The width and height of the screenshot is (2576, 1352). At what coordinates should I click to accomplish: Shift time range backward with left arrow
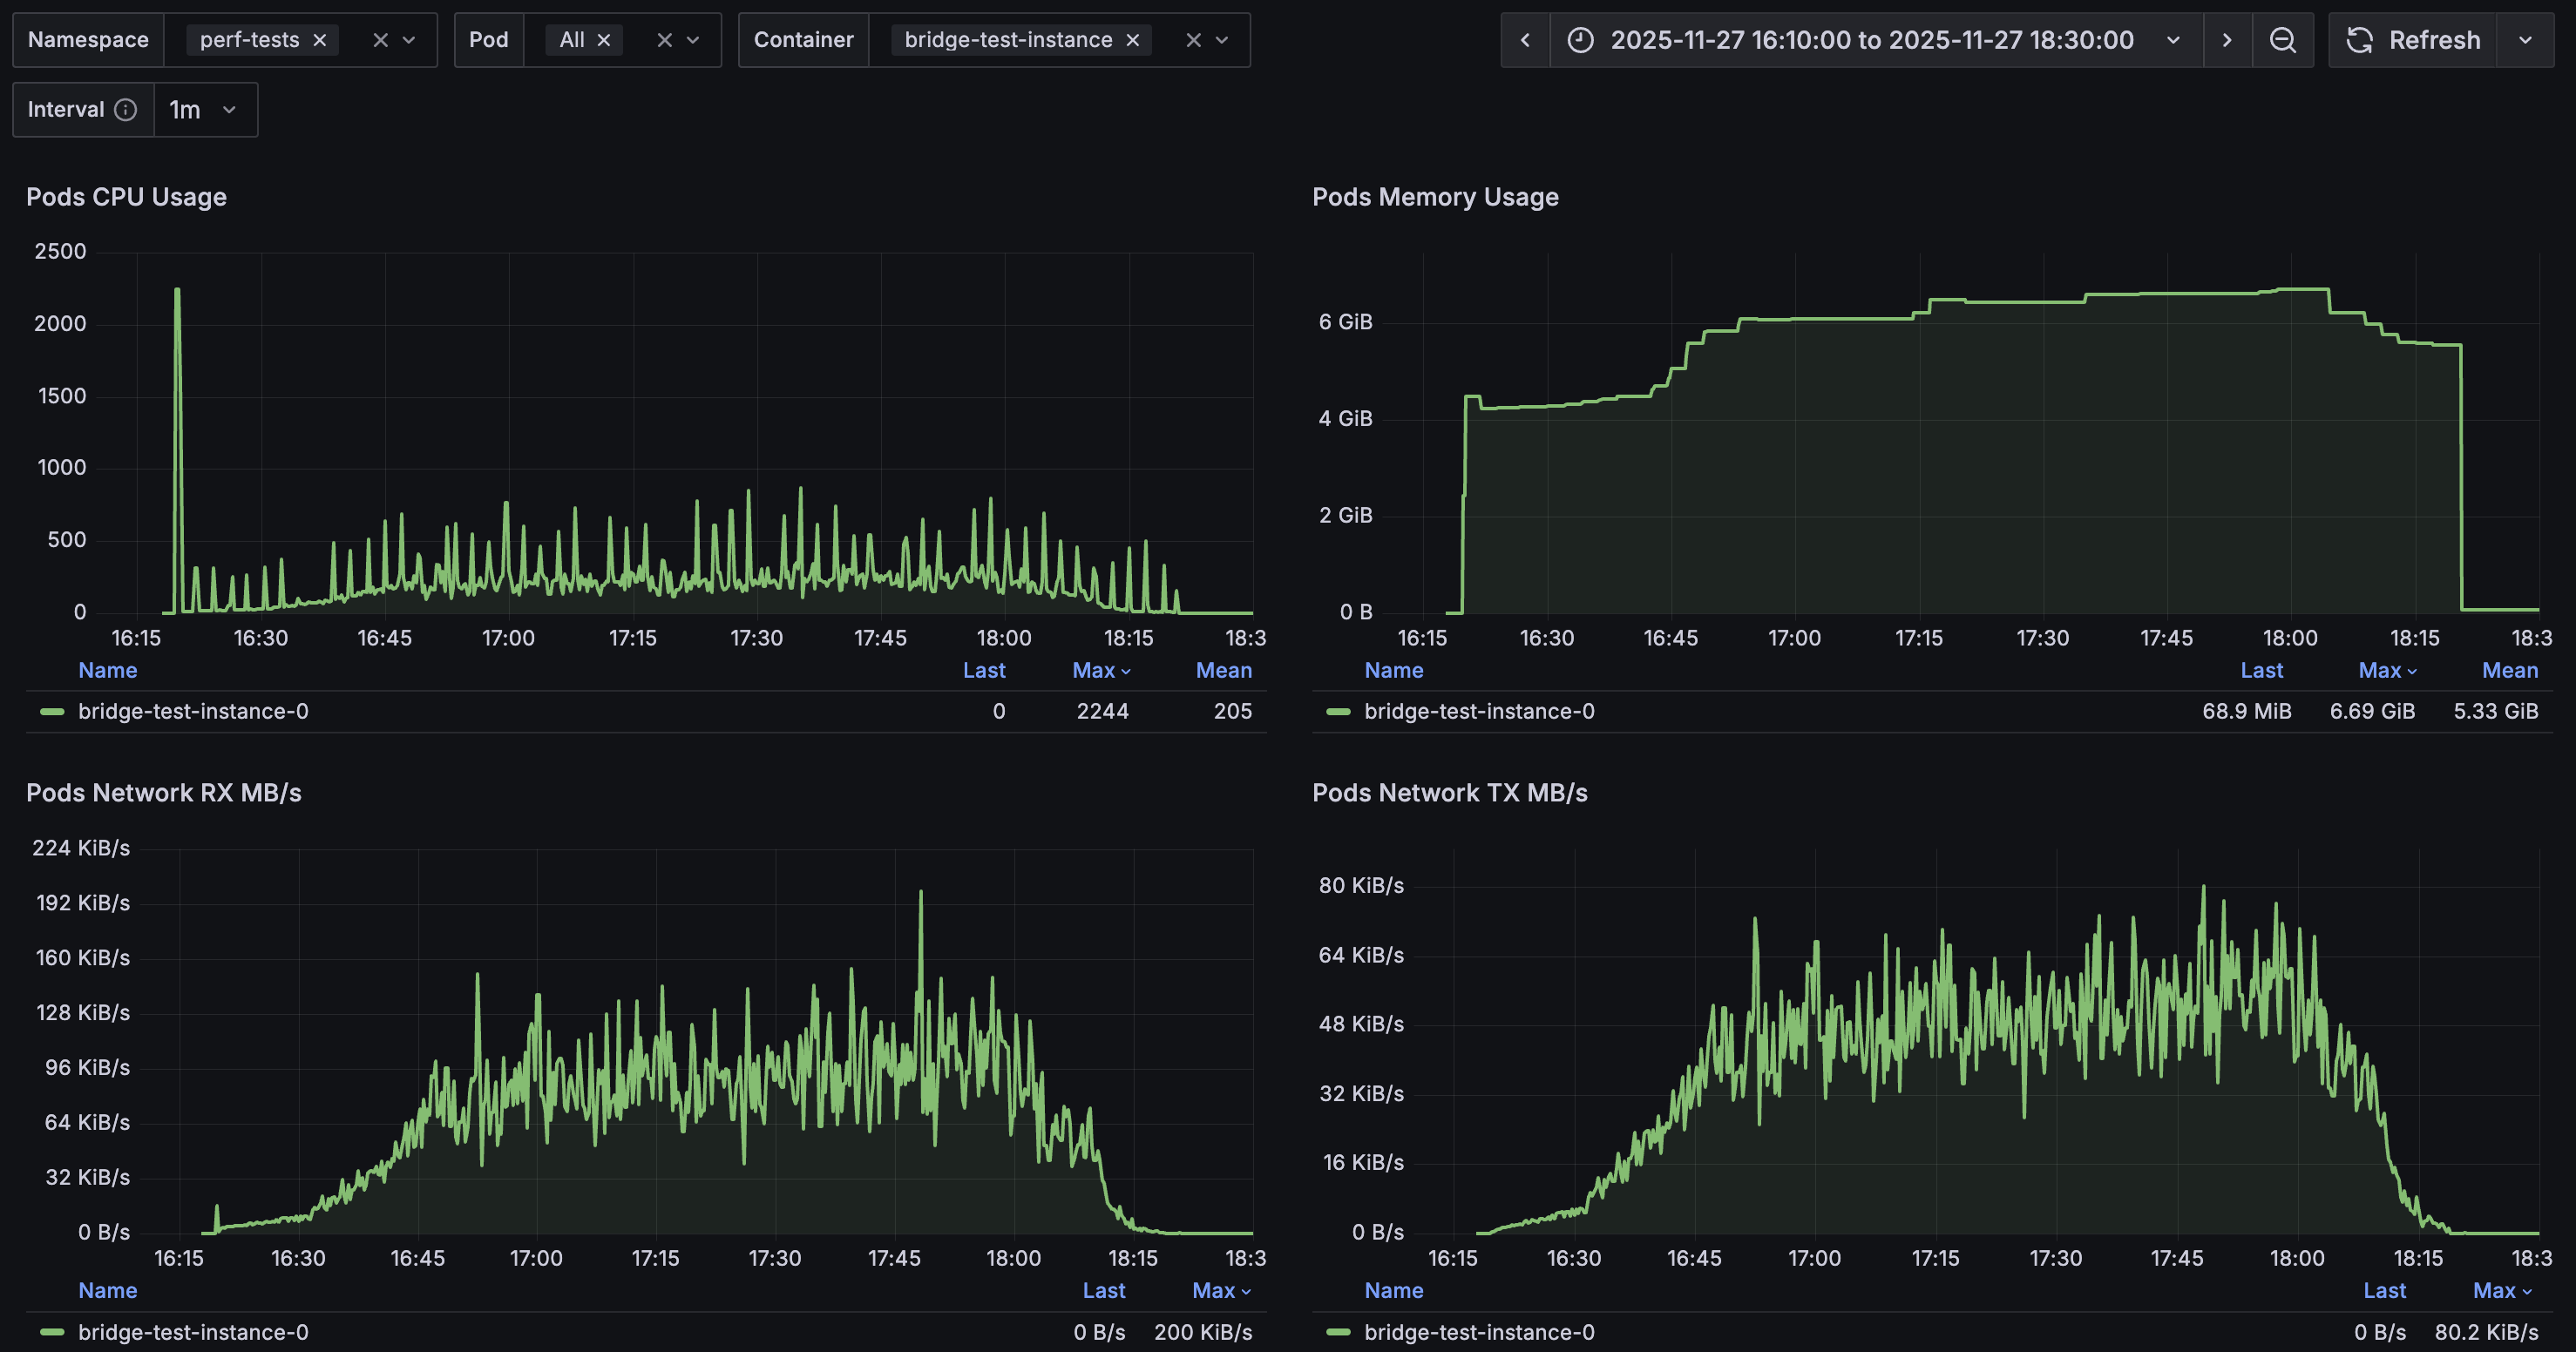coord(1524,40)
